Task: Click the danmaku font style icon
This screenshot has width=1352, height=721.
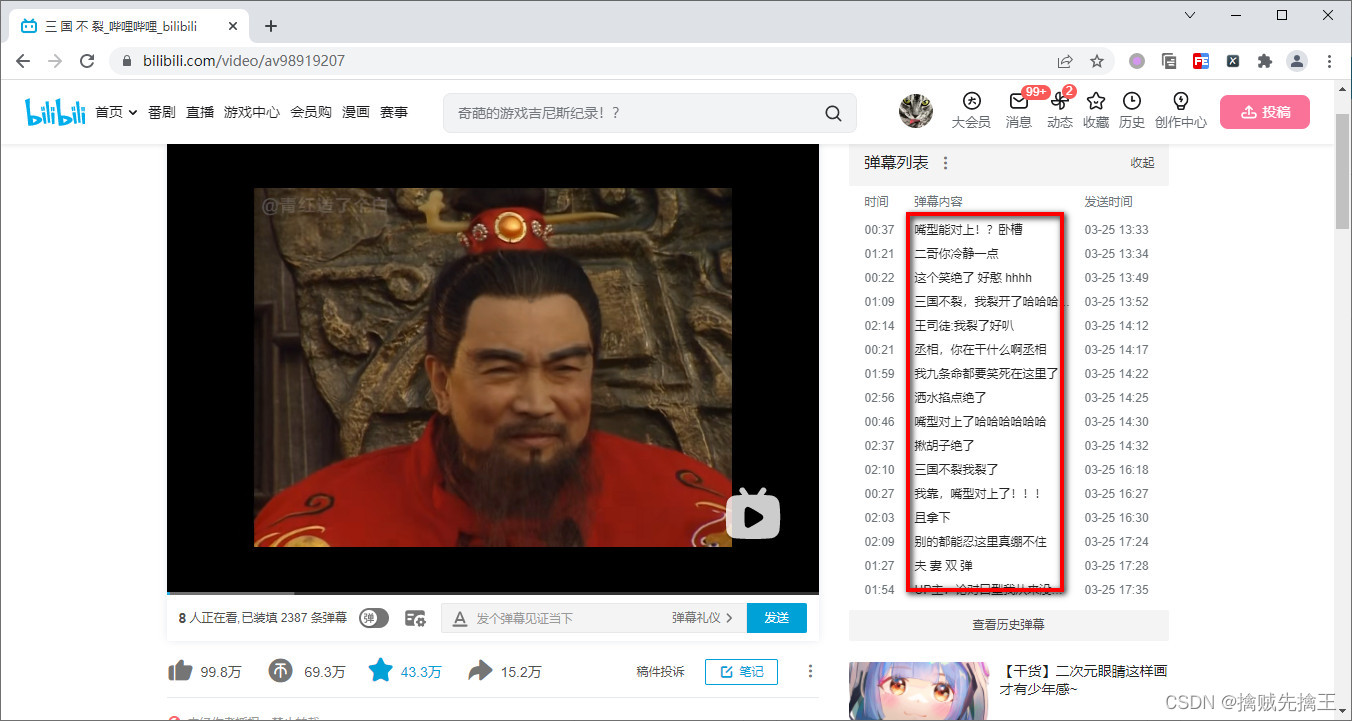Action: tap(459, 618)
